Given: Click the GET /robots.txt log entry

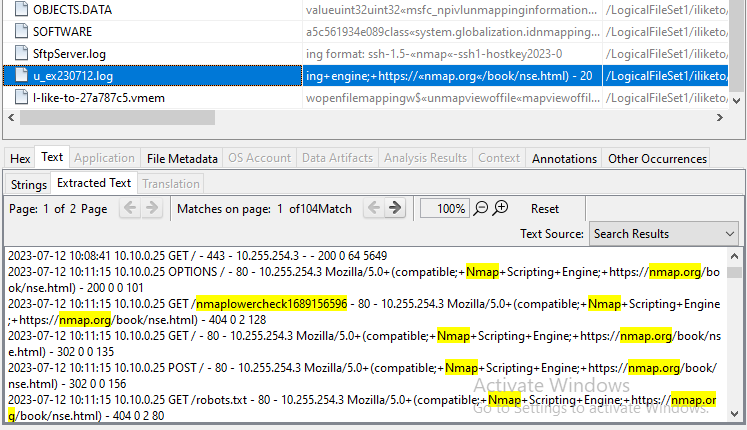Looking at the screenshot, I should tap(362, 408).
